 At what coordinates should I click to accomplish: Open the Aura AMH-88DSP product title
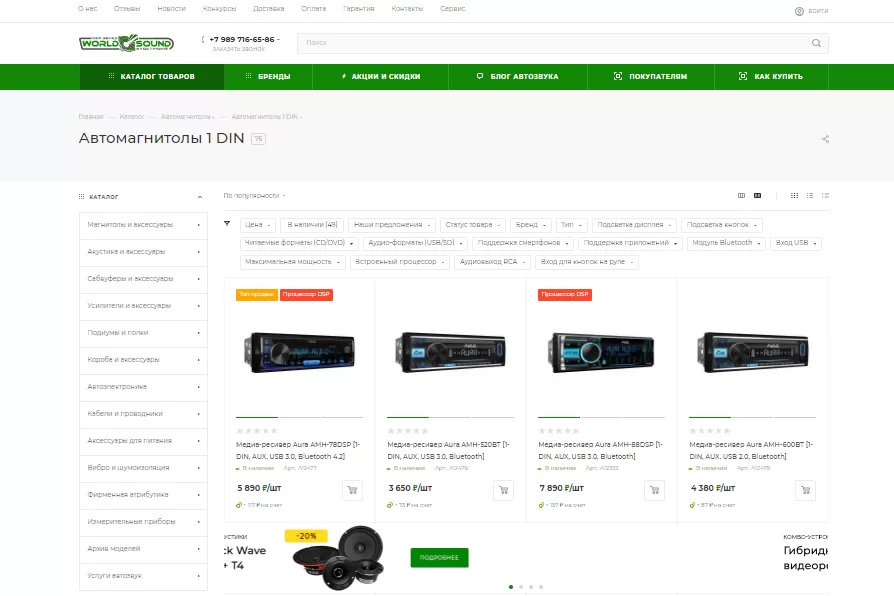click(600, 451)
